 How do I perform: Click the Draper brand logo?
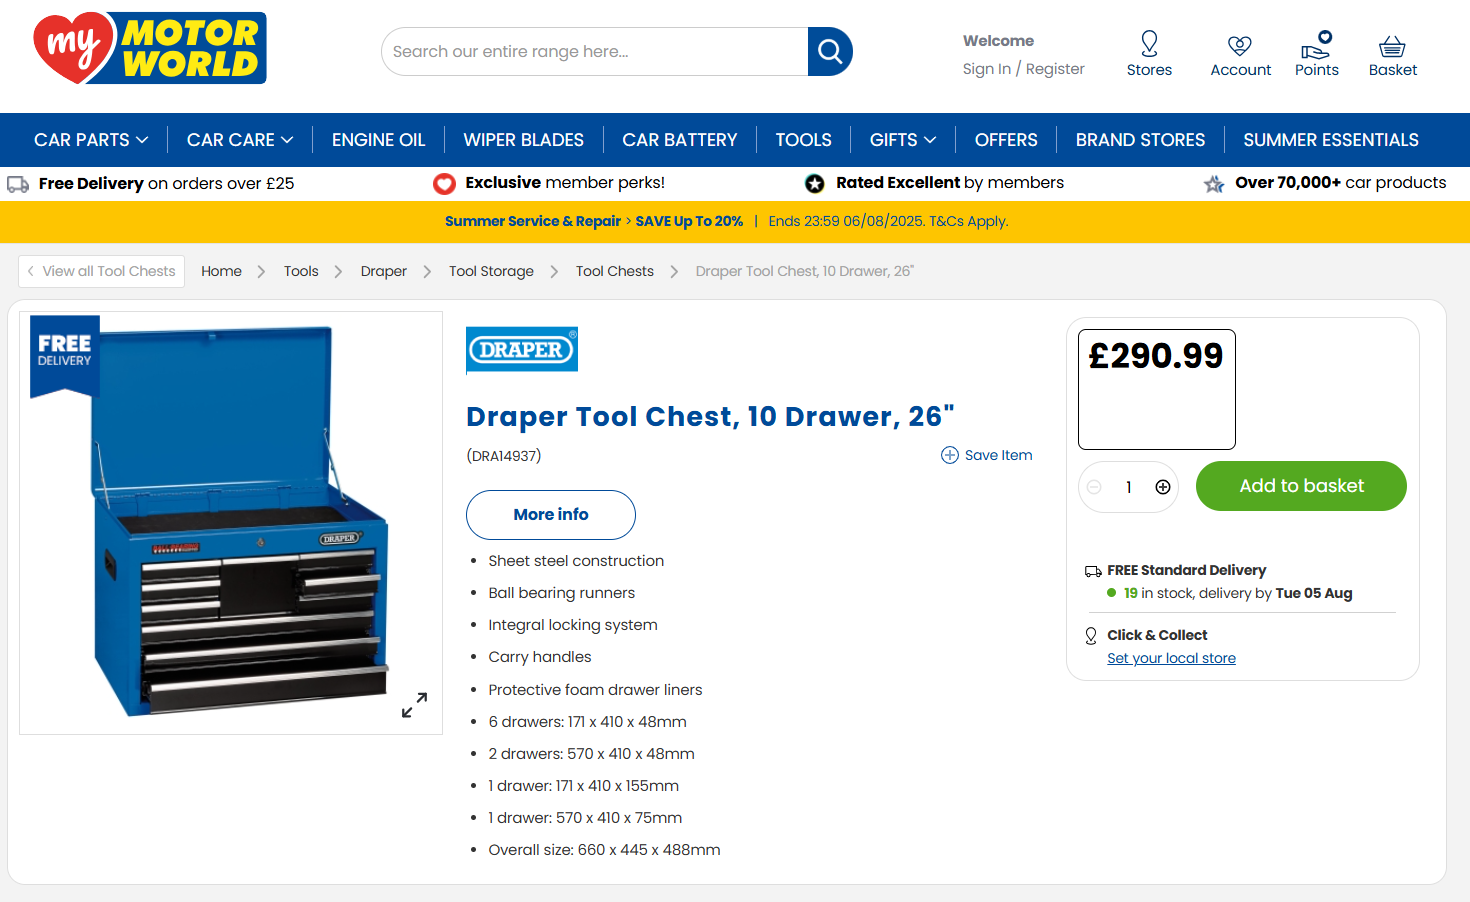pos(522,350)
